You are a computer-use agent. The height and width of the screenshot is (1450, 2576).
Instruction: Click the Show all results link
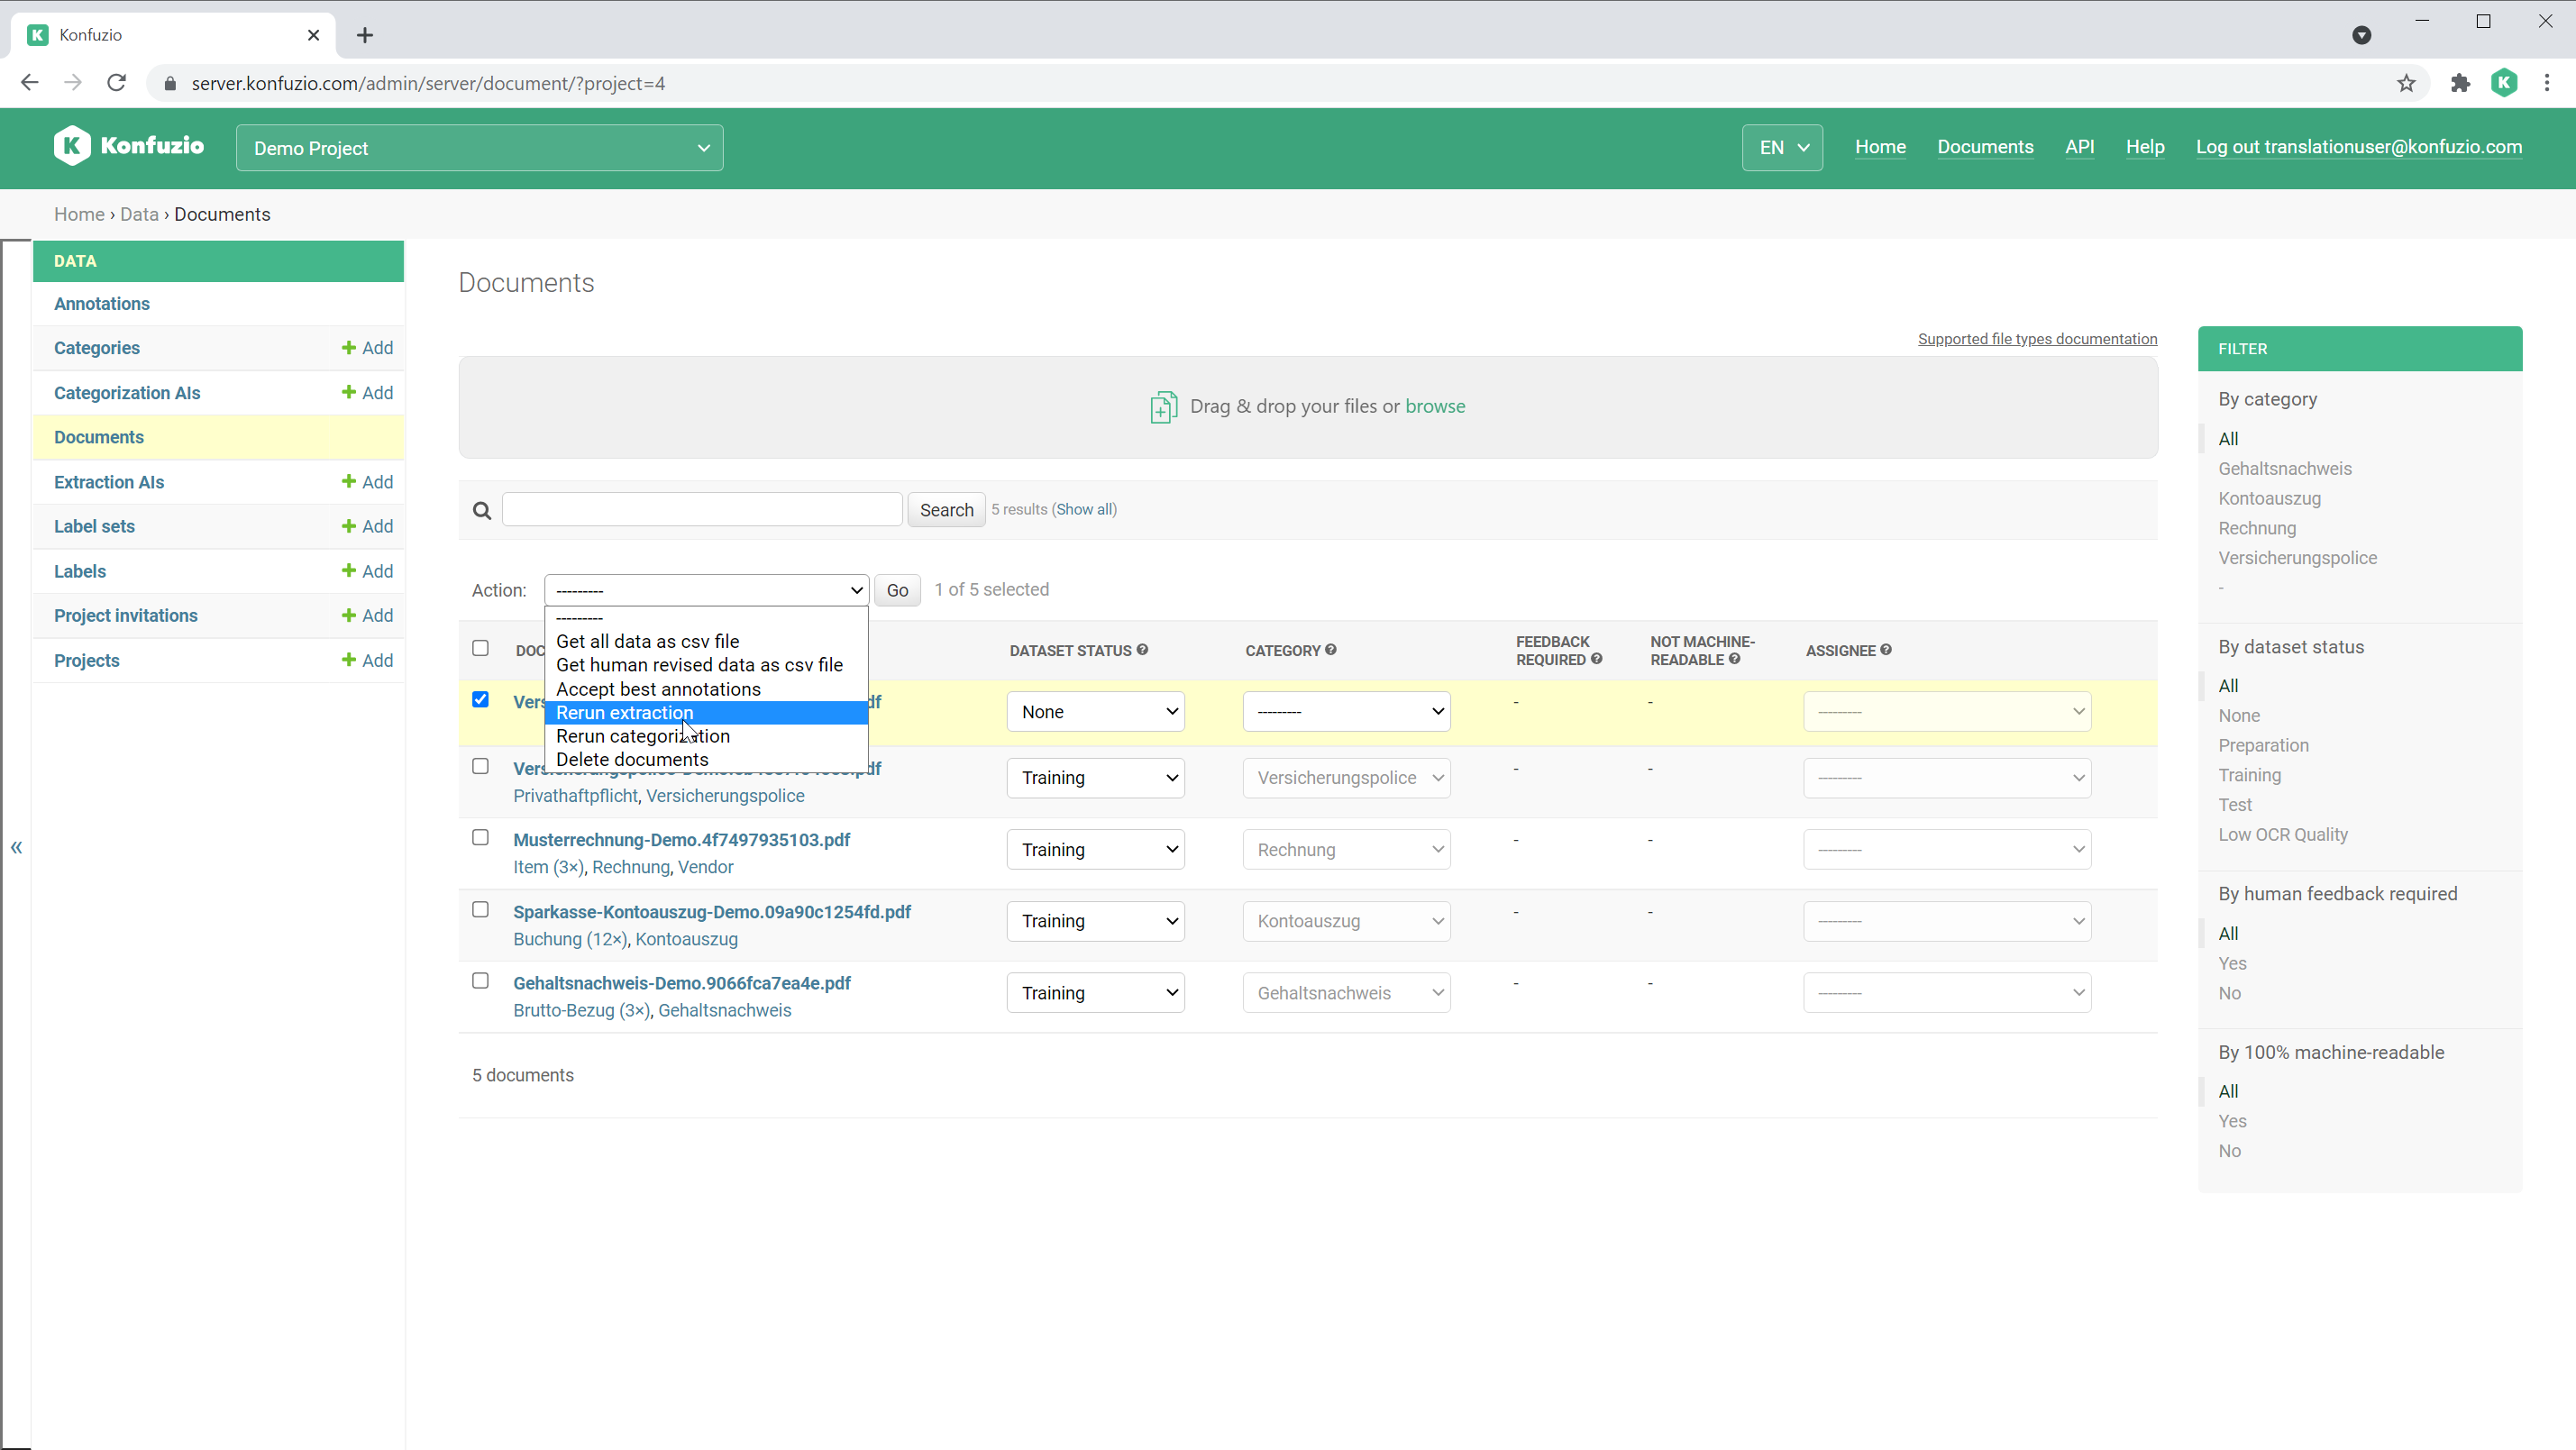[1085, 509]
